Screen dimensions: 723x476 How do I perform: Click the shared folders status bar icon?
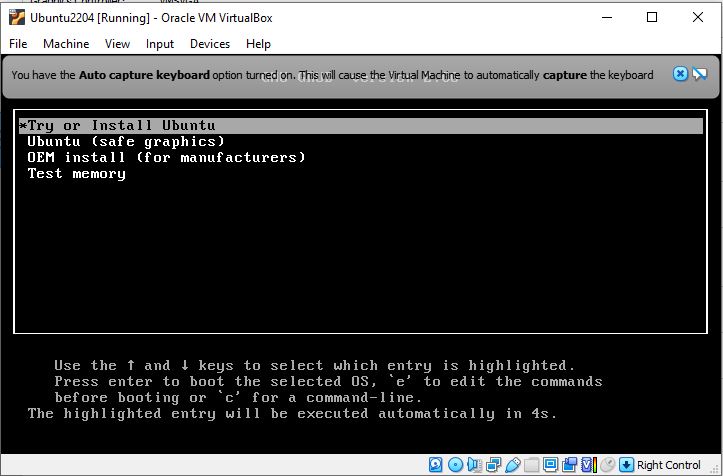point(532,464)
